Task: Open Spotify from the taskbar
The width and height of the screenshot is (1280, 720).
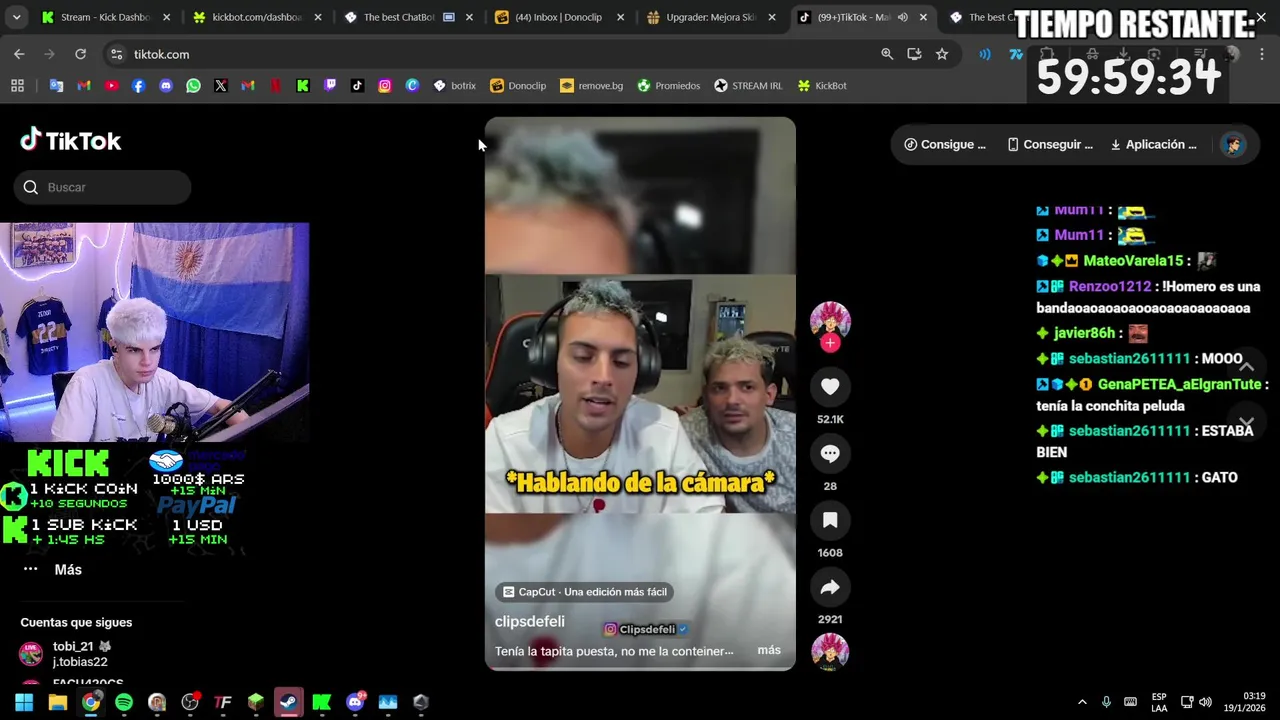Action: click(124, 702)
